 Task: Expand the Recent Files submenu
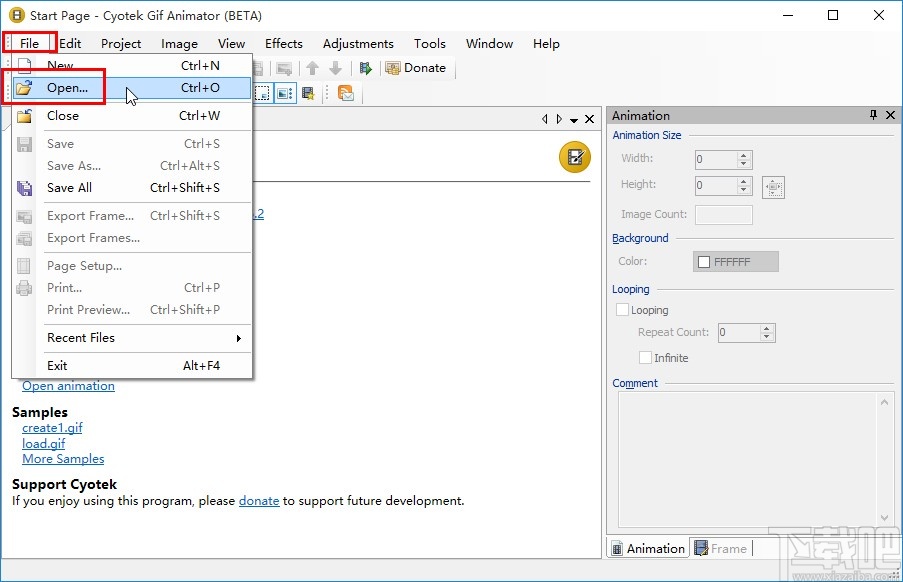pyautogui.click(x=131, y=338)
